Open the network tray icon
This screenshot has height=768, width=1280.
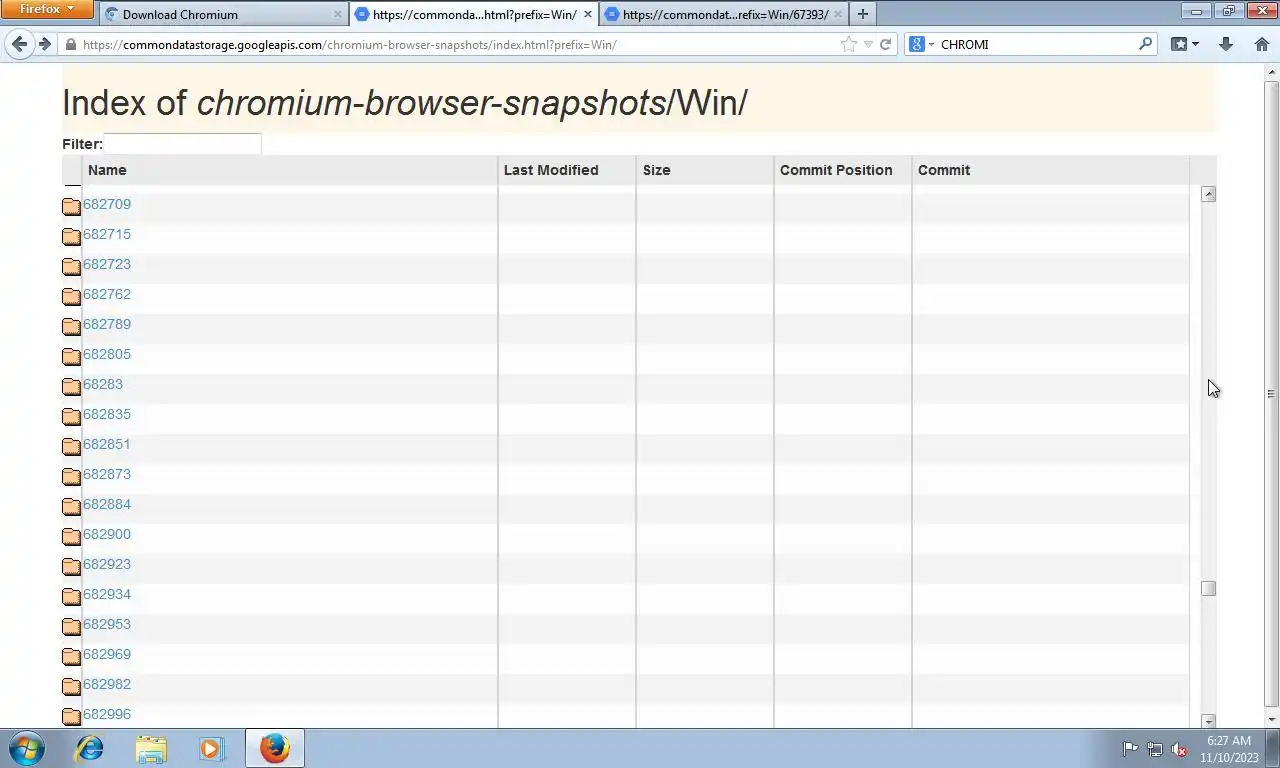click(1155, 748)
